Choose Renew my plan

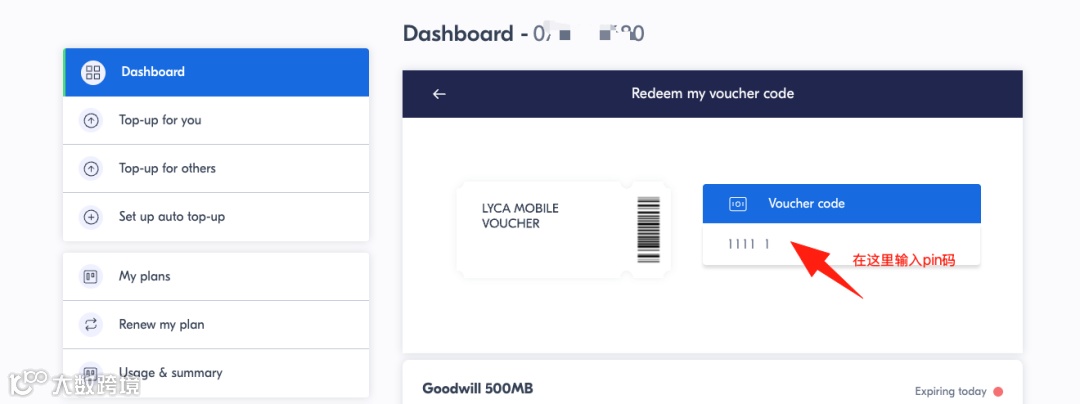(x=162, y=324)
